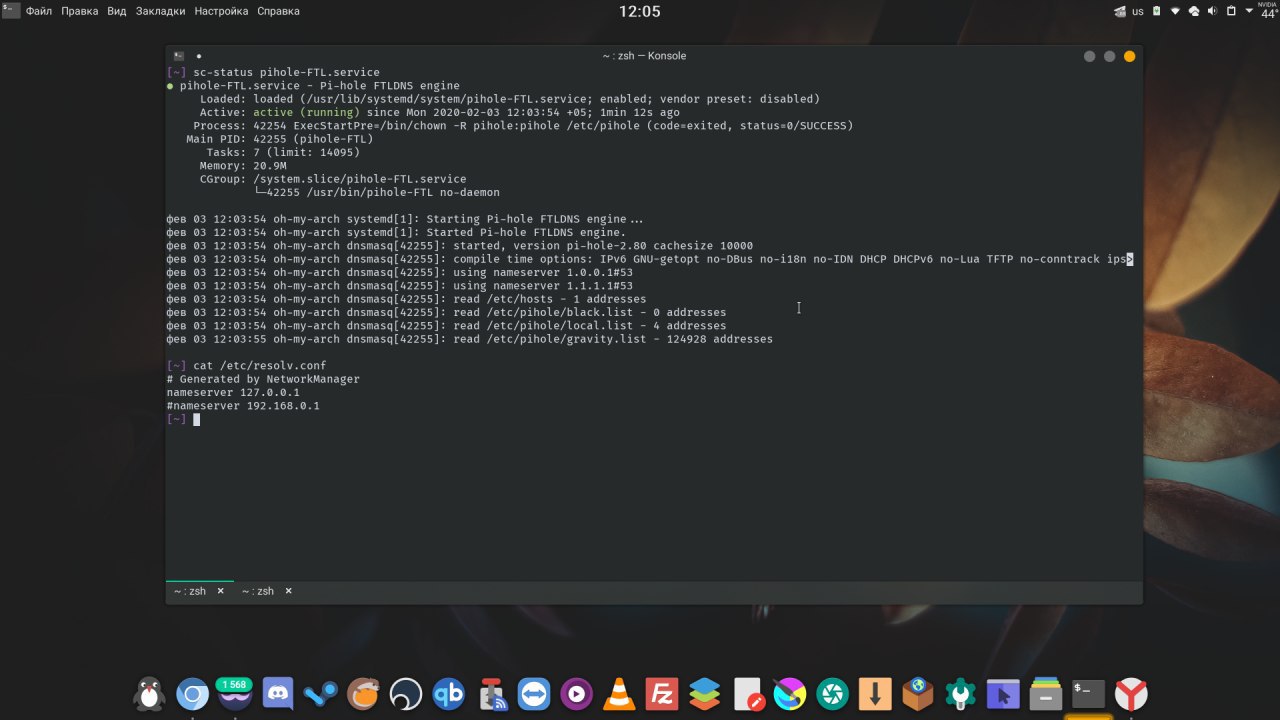Open the clipboard tray icon
This screenshot has height=720, width=1280.
1231,11
